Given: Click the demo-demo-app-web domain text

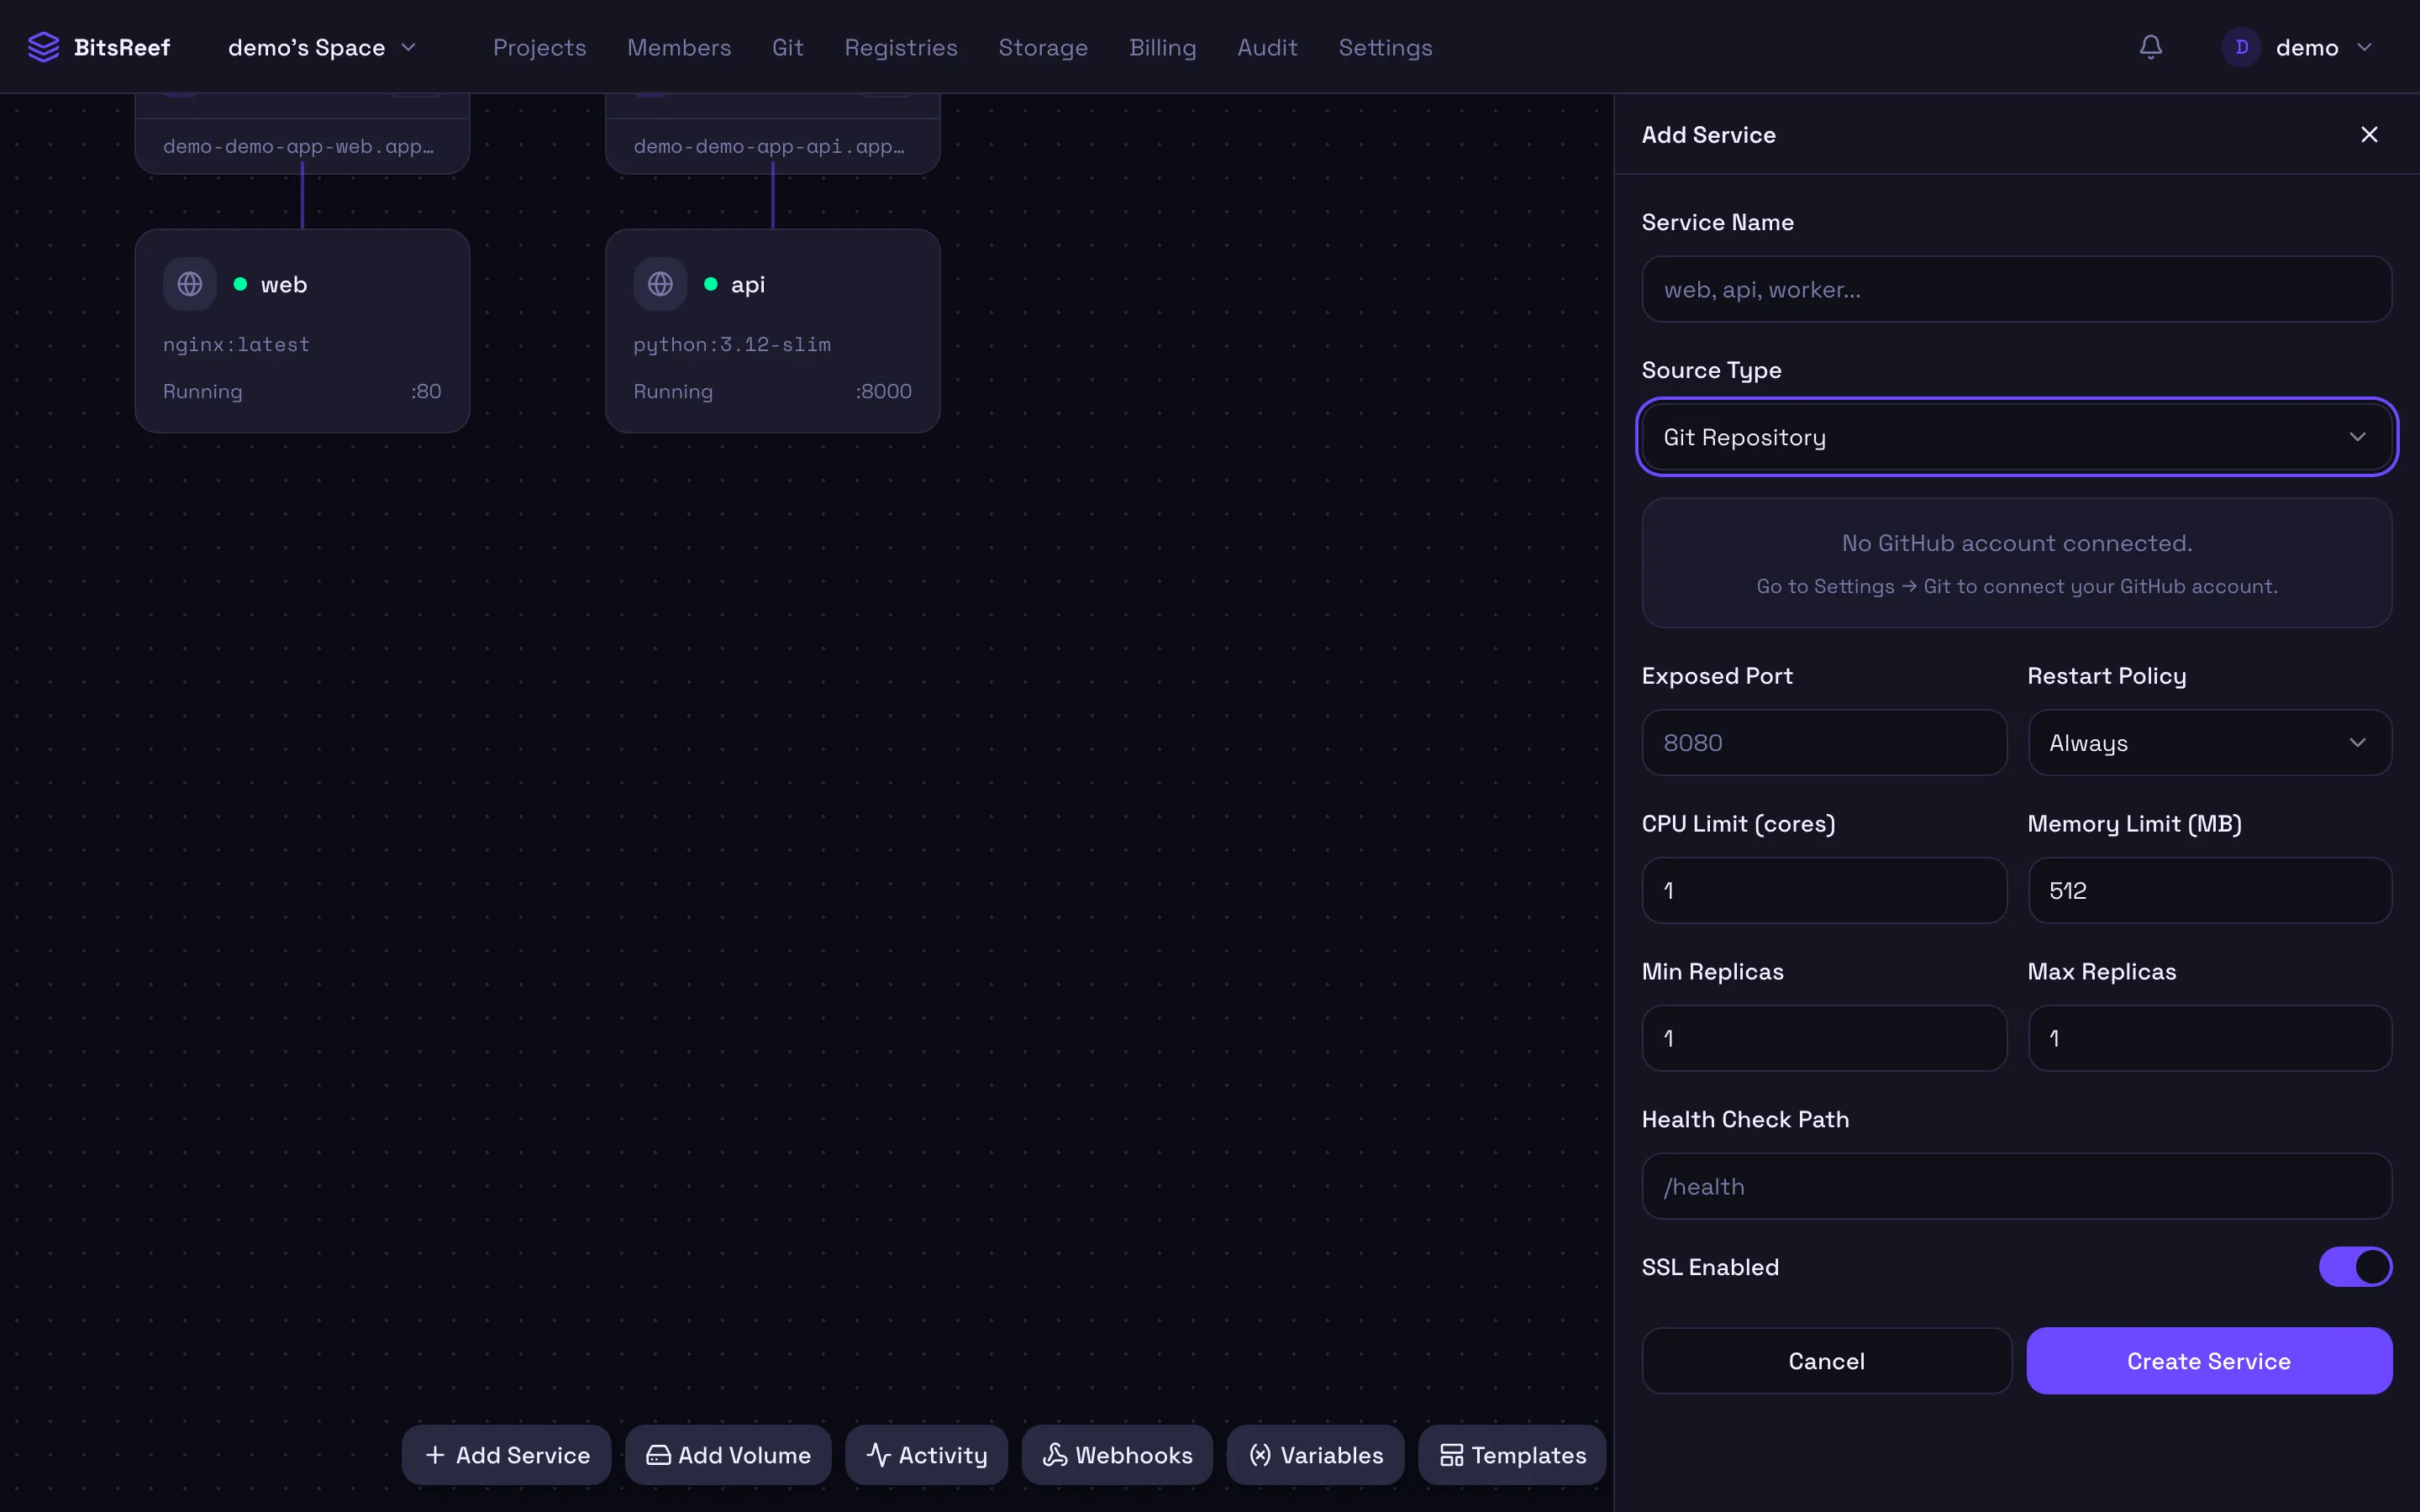Looking at the screenshot, I should 298,146.
